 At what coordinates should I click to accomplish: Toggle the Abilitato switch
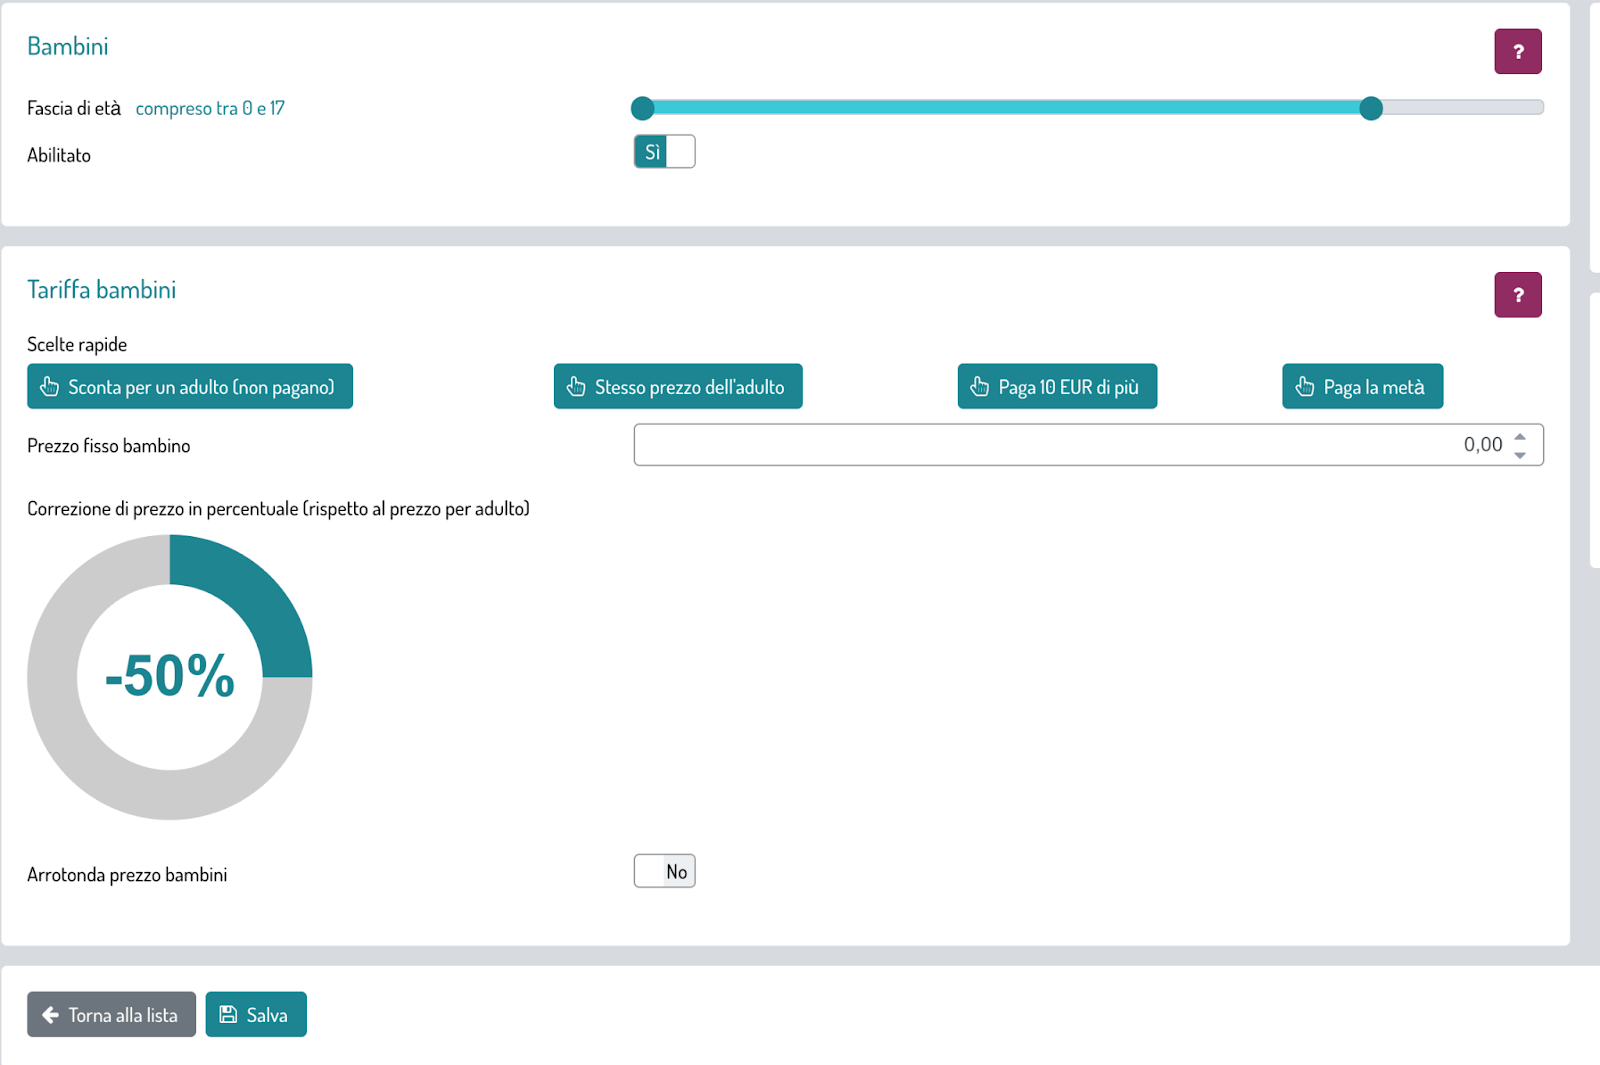(x=664, y=152)
